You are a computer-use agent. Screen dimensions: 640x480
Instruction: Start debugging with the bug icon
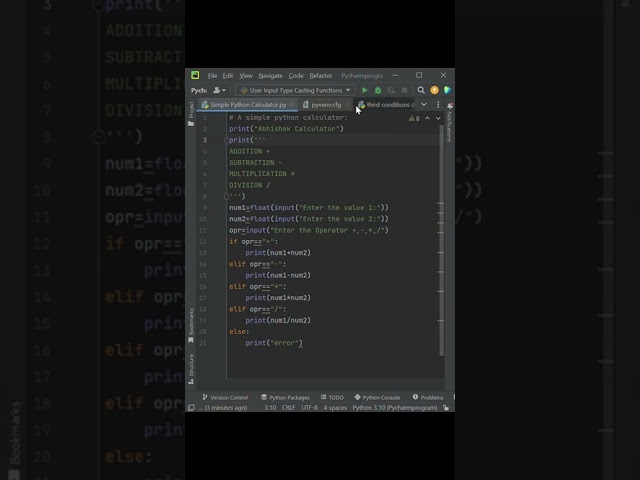[x=378, y=90]
